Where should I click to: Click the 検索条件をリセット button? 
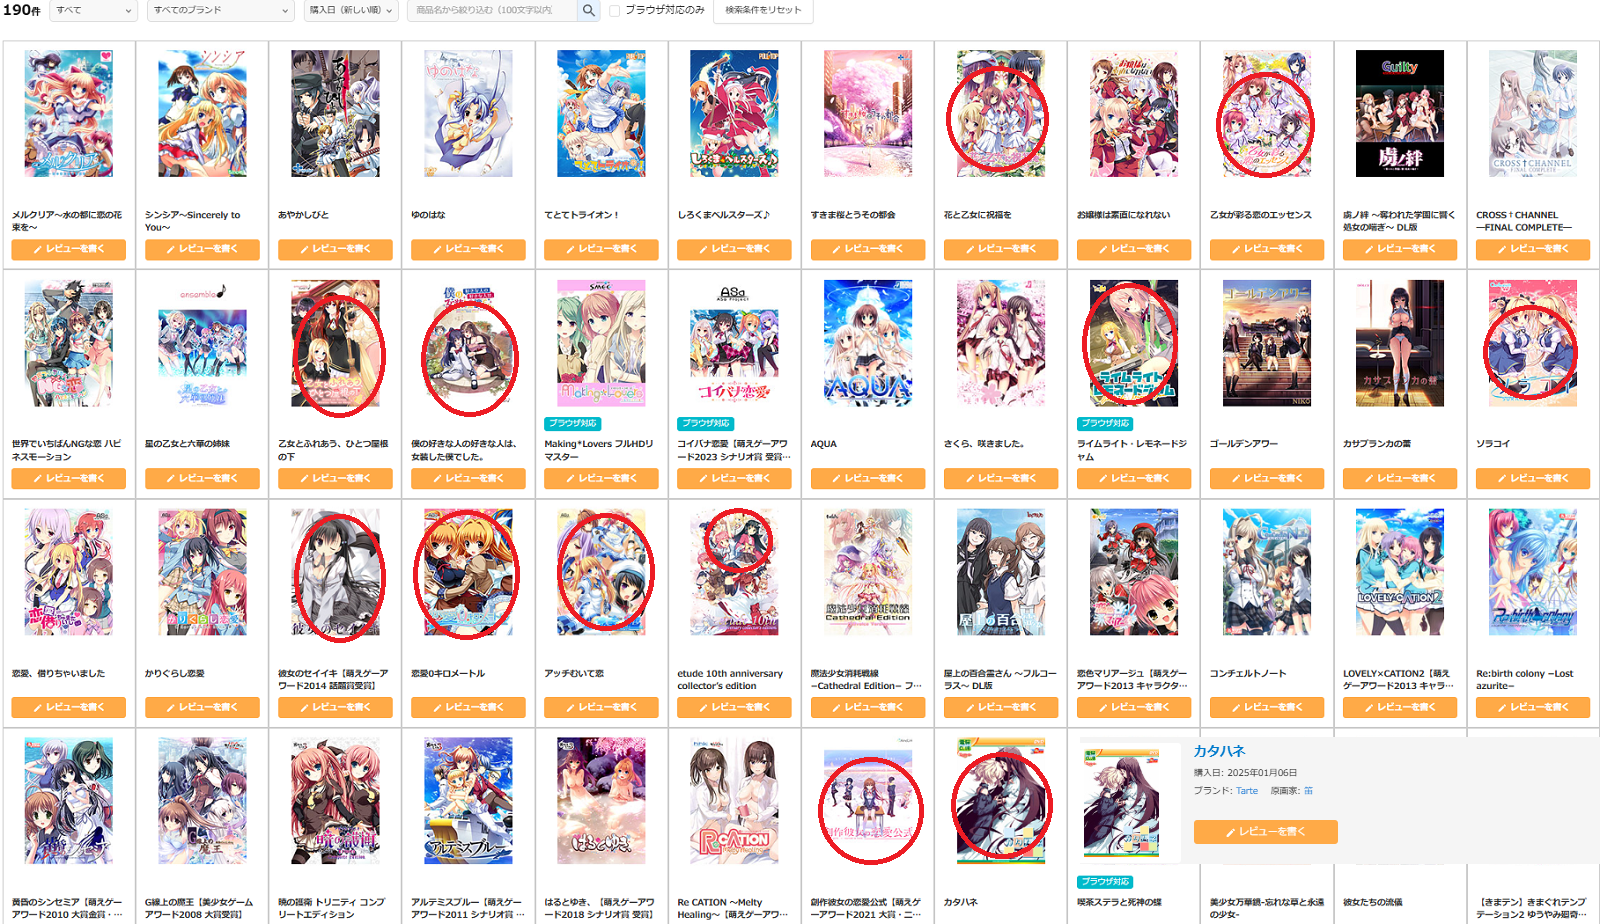pyautogui.click(x=763, y=10)
